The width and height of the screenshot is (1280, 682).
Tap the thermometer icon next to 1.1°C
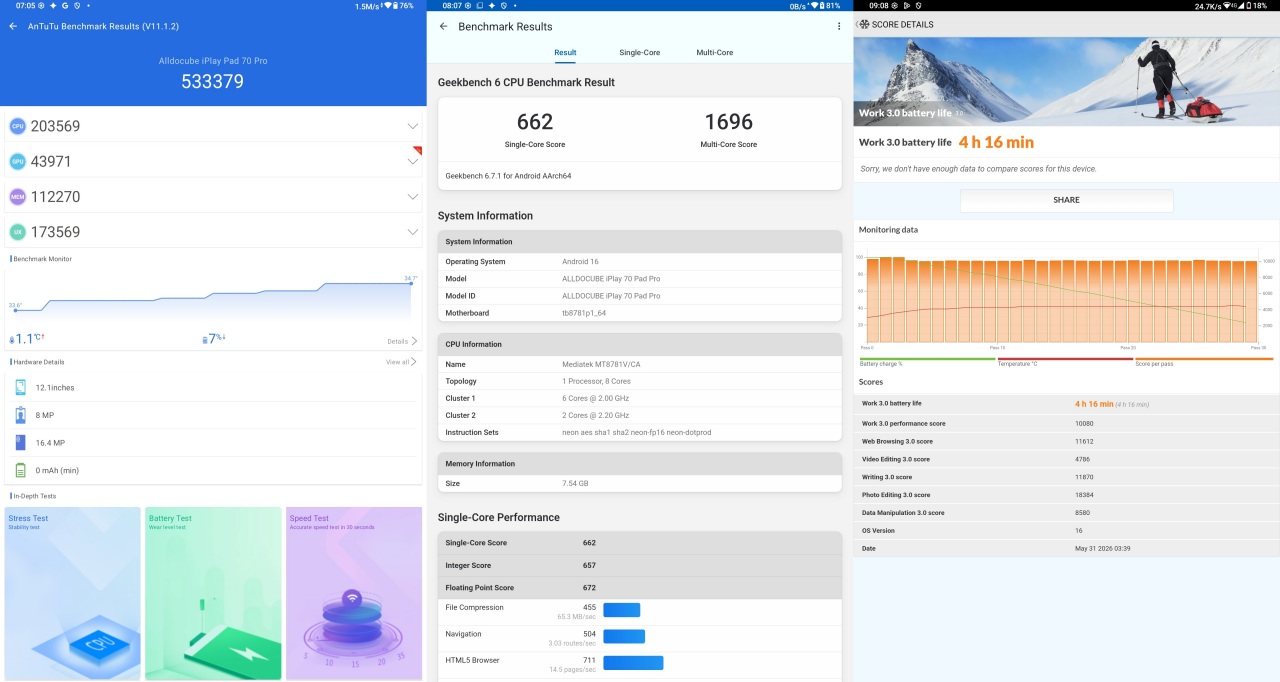12,340
